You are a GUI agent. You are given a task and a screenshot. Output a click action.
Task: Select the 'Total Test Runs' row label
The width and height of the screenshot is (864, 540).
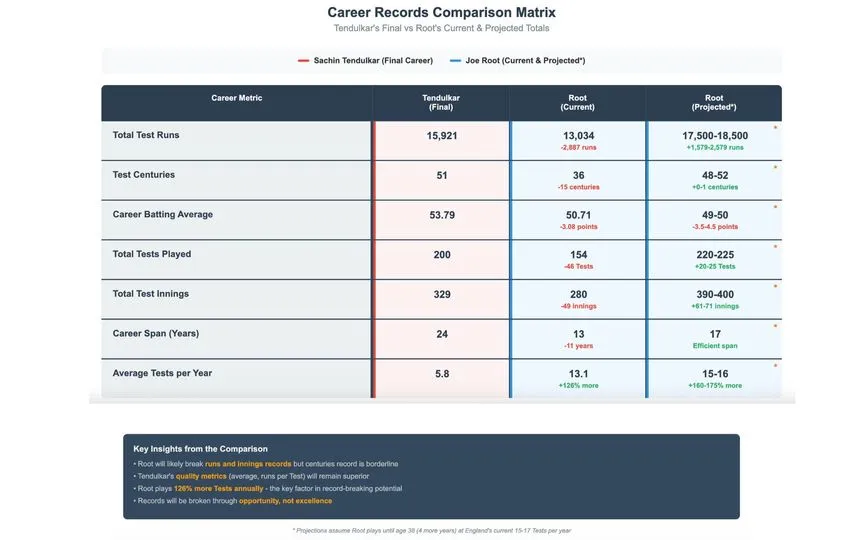click(146, 135)
